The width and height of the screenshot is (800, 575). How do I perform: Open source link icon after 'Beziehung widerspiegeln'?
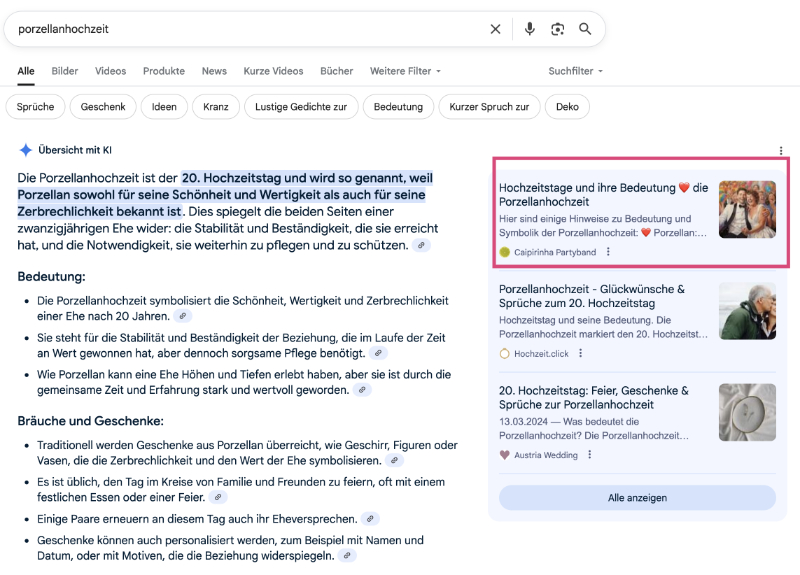(347, 556)
